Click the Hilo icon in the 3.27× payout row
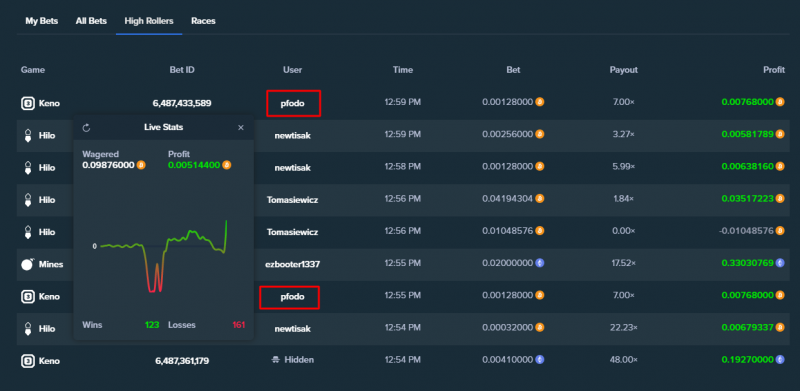This screenshot has width=800, height=391. coord(27,135)
